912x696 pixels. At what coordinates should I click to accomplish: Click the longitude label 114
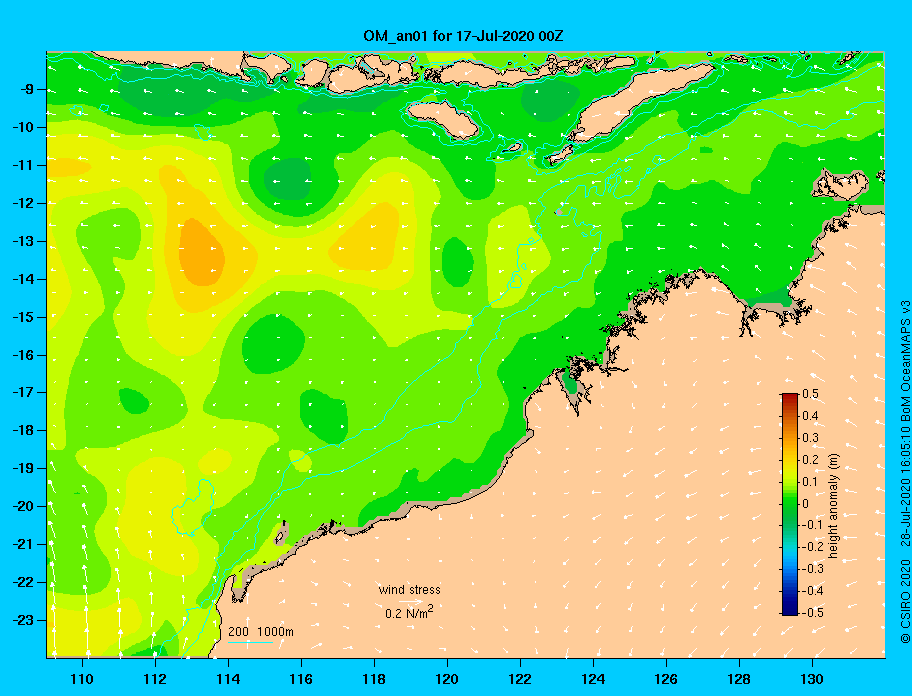[x=228, y=679]
